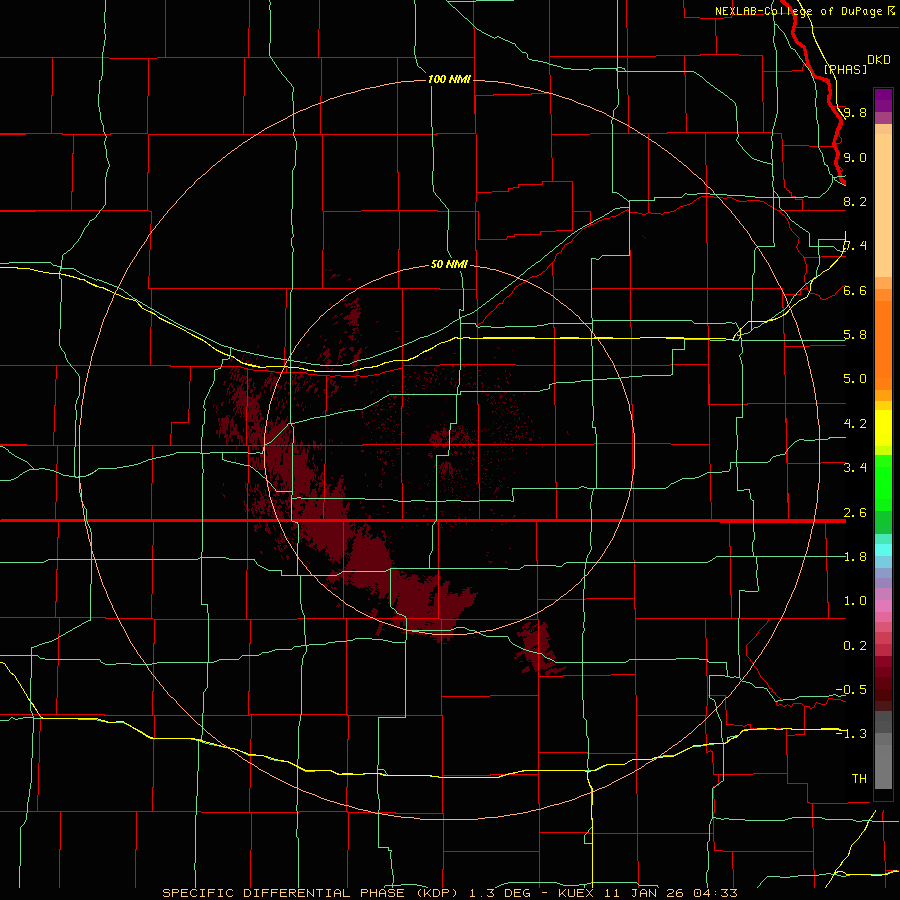
Task: Click the -1.3 legend value
Action: click(851, 734)
